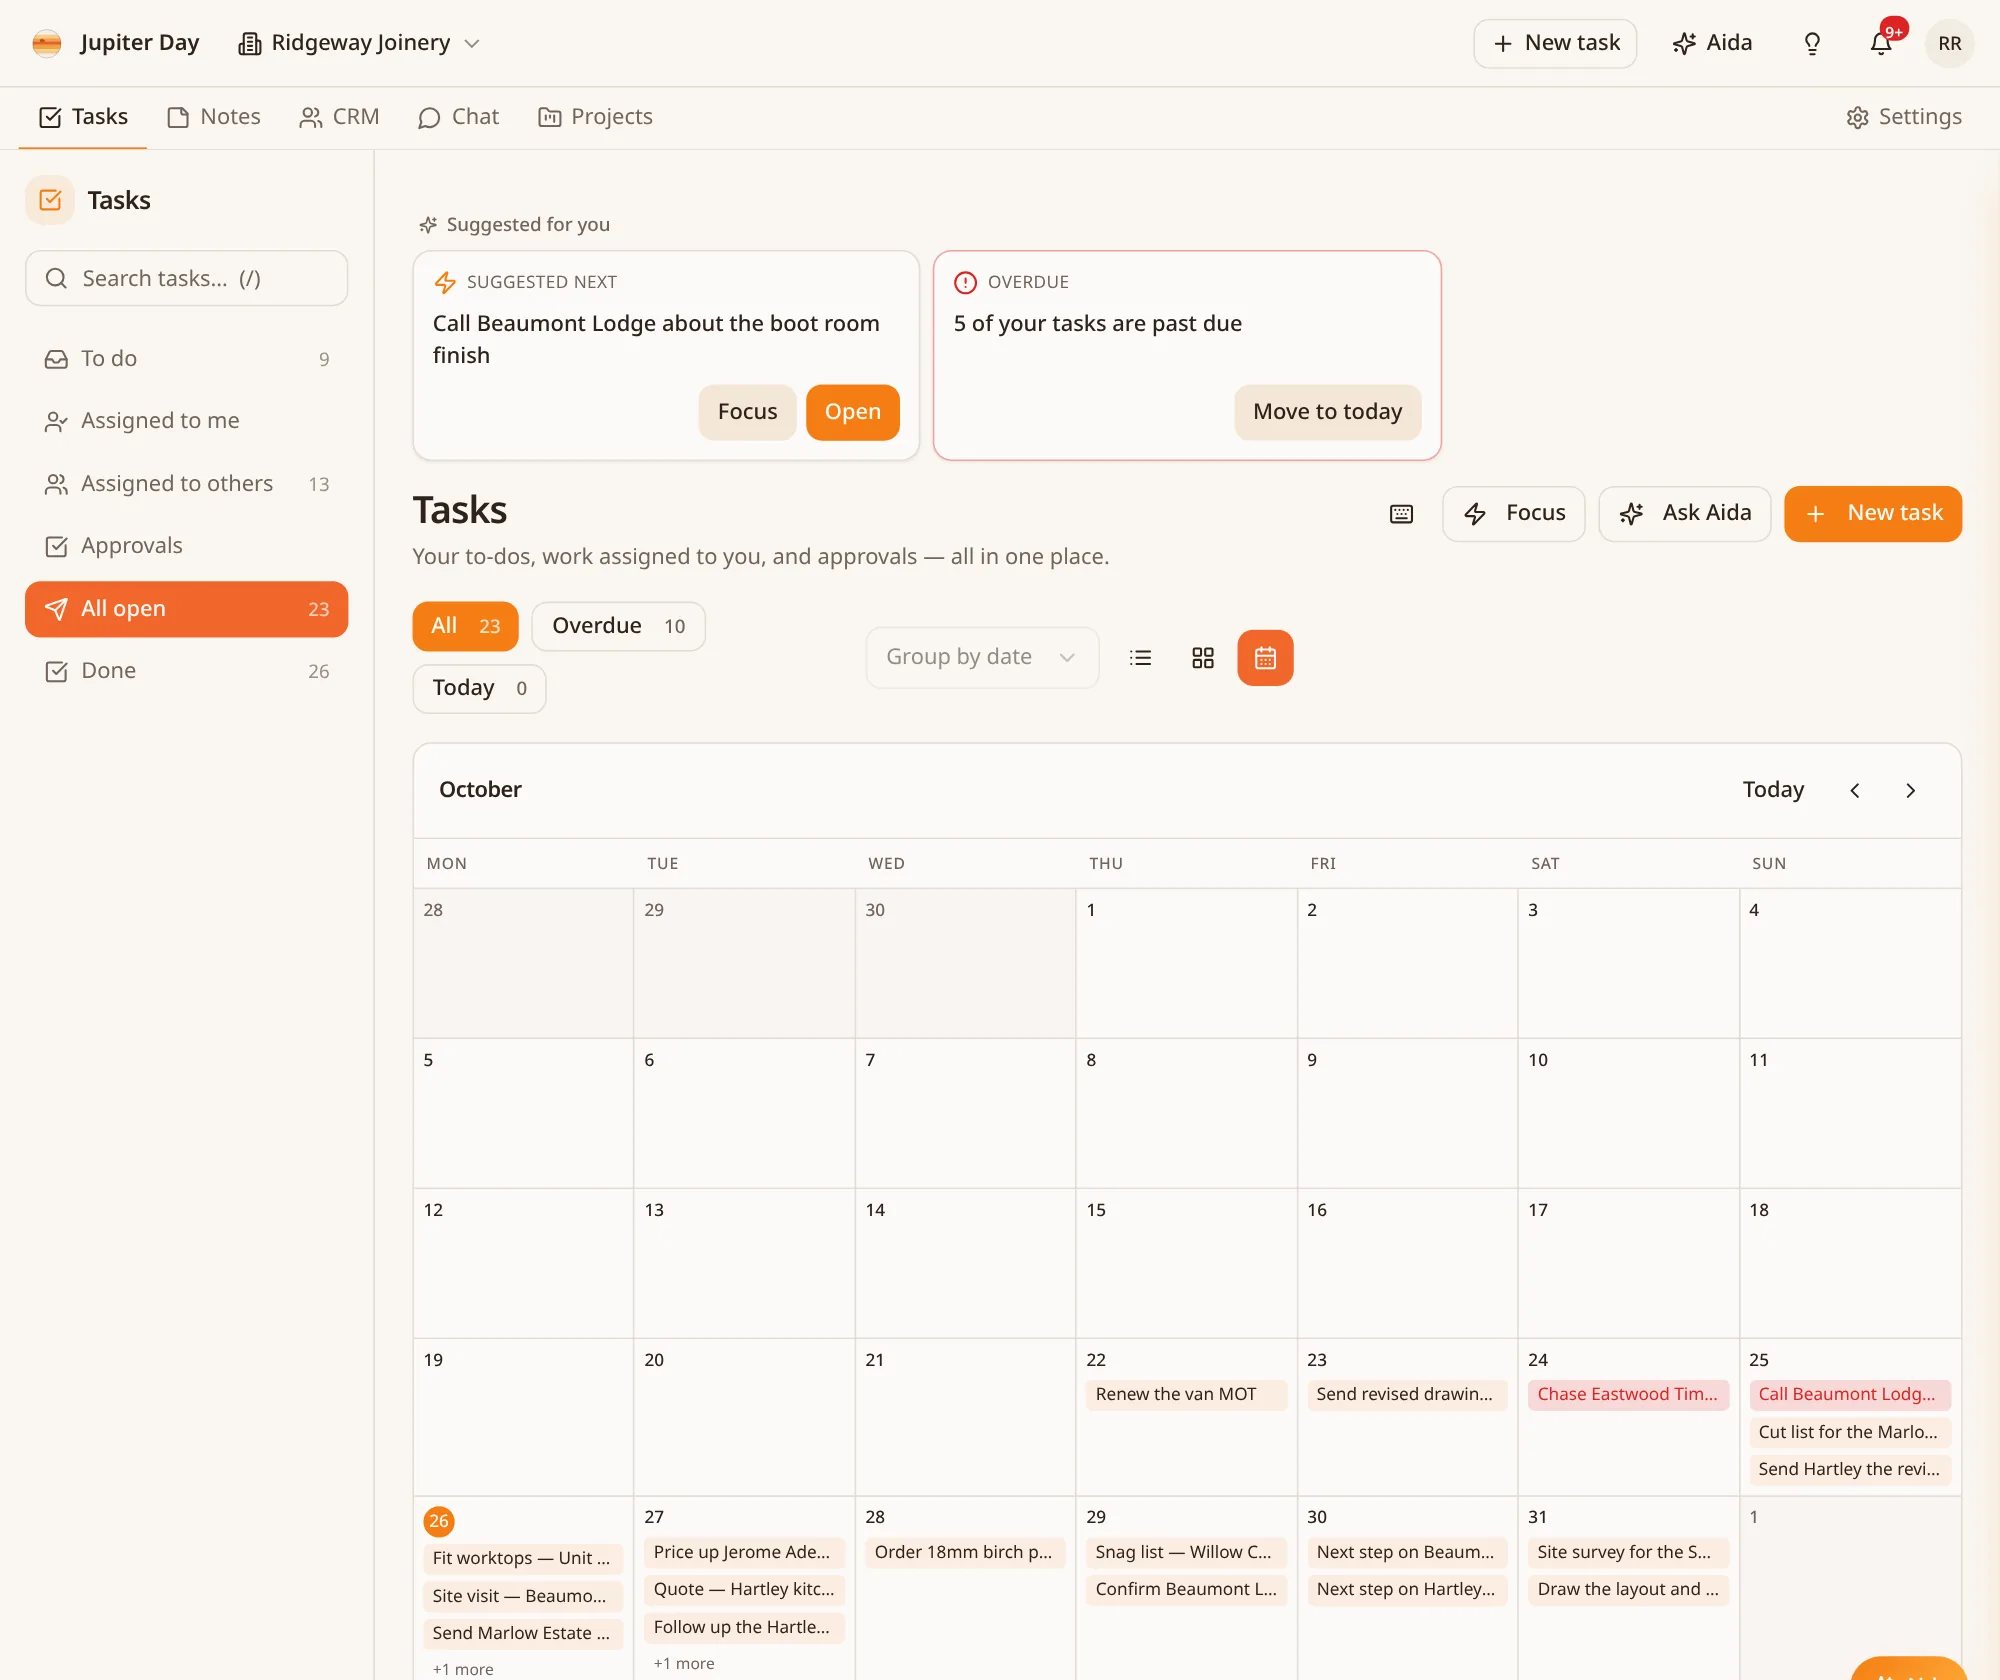This screenshot has width=2000, height=1680.
Task: Open Approvals in sidebar
Action: [186, 546]
